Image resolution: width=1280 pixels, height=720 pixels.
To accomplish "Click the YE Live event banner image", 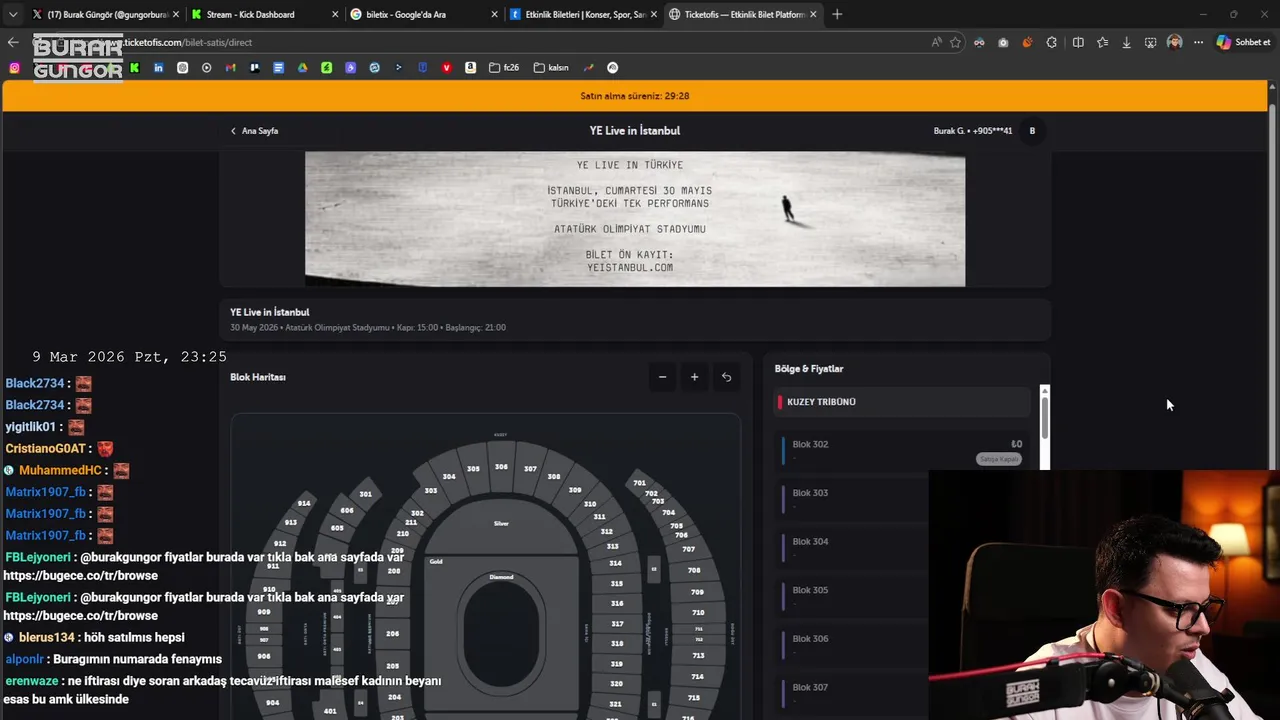I will (635, 219).
